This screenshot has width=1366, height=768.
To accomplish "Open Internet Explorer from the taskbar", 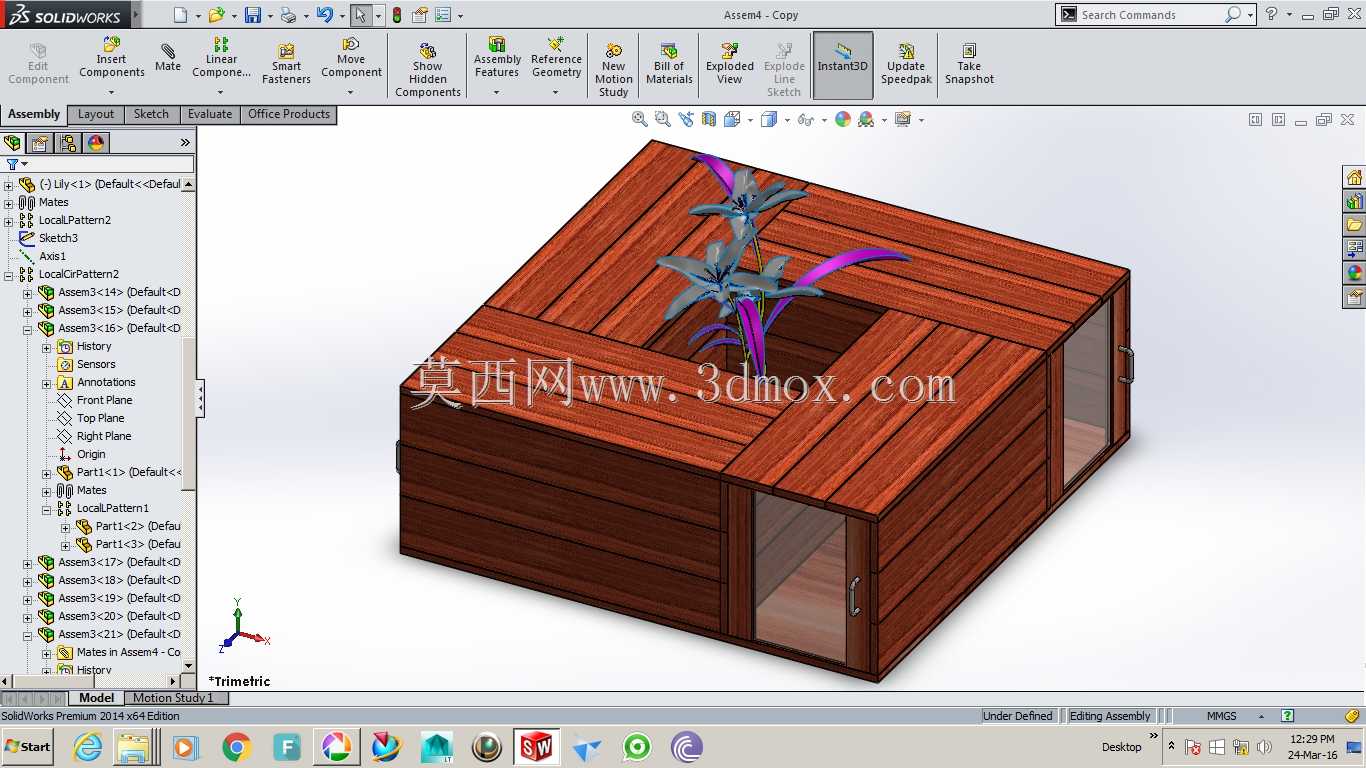I will 89,747.
